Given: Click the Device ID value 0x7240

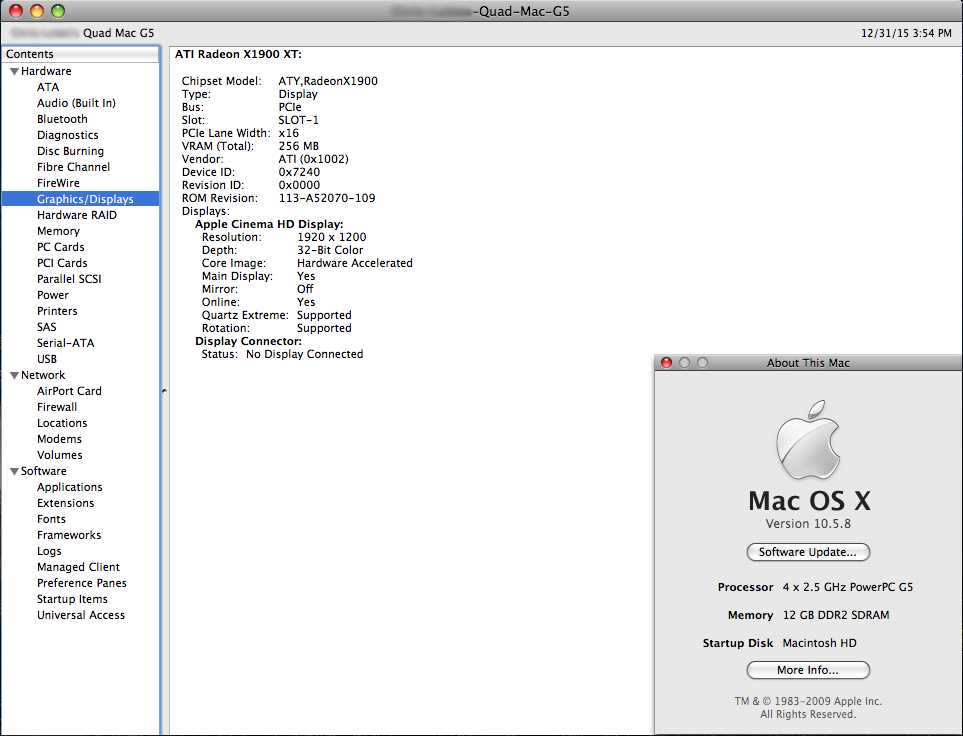Looking at the screenshot, I should tap(299, 172).
